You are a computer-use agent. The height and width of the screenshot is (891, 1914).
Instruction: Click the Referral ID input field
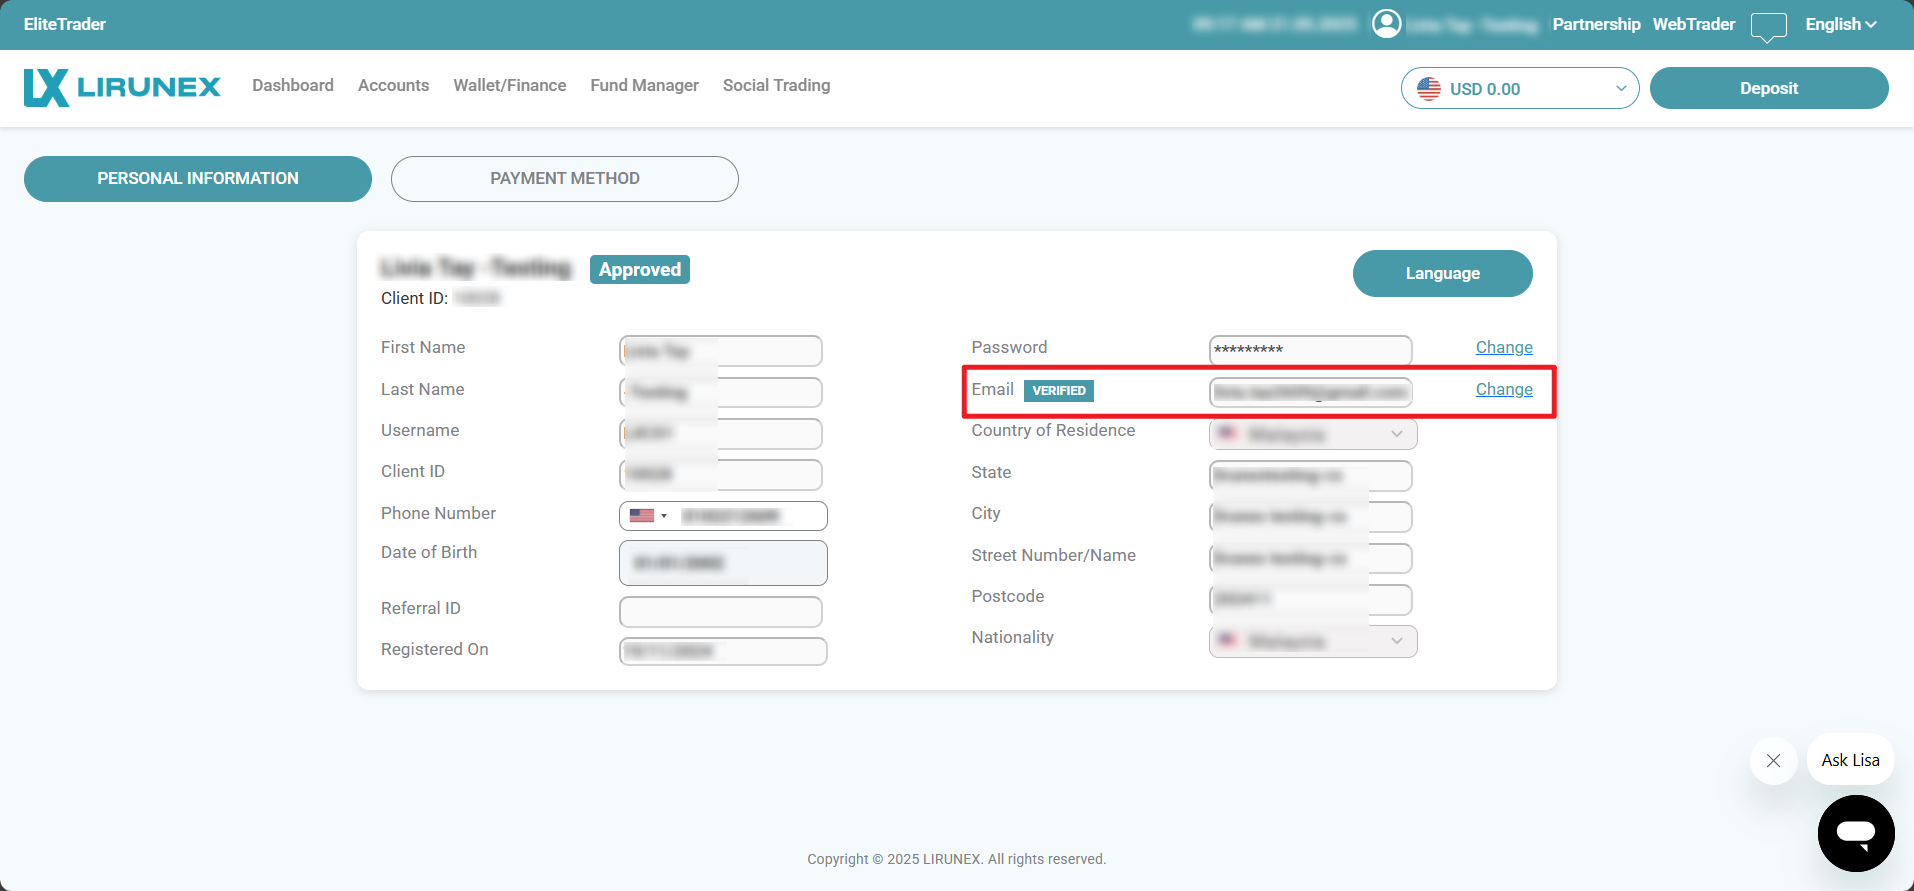click(720, 611)
